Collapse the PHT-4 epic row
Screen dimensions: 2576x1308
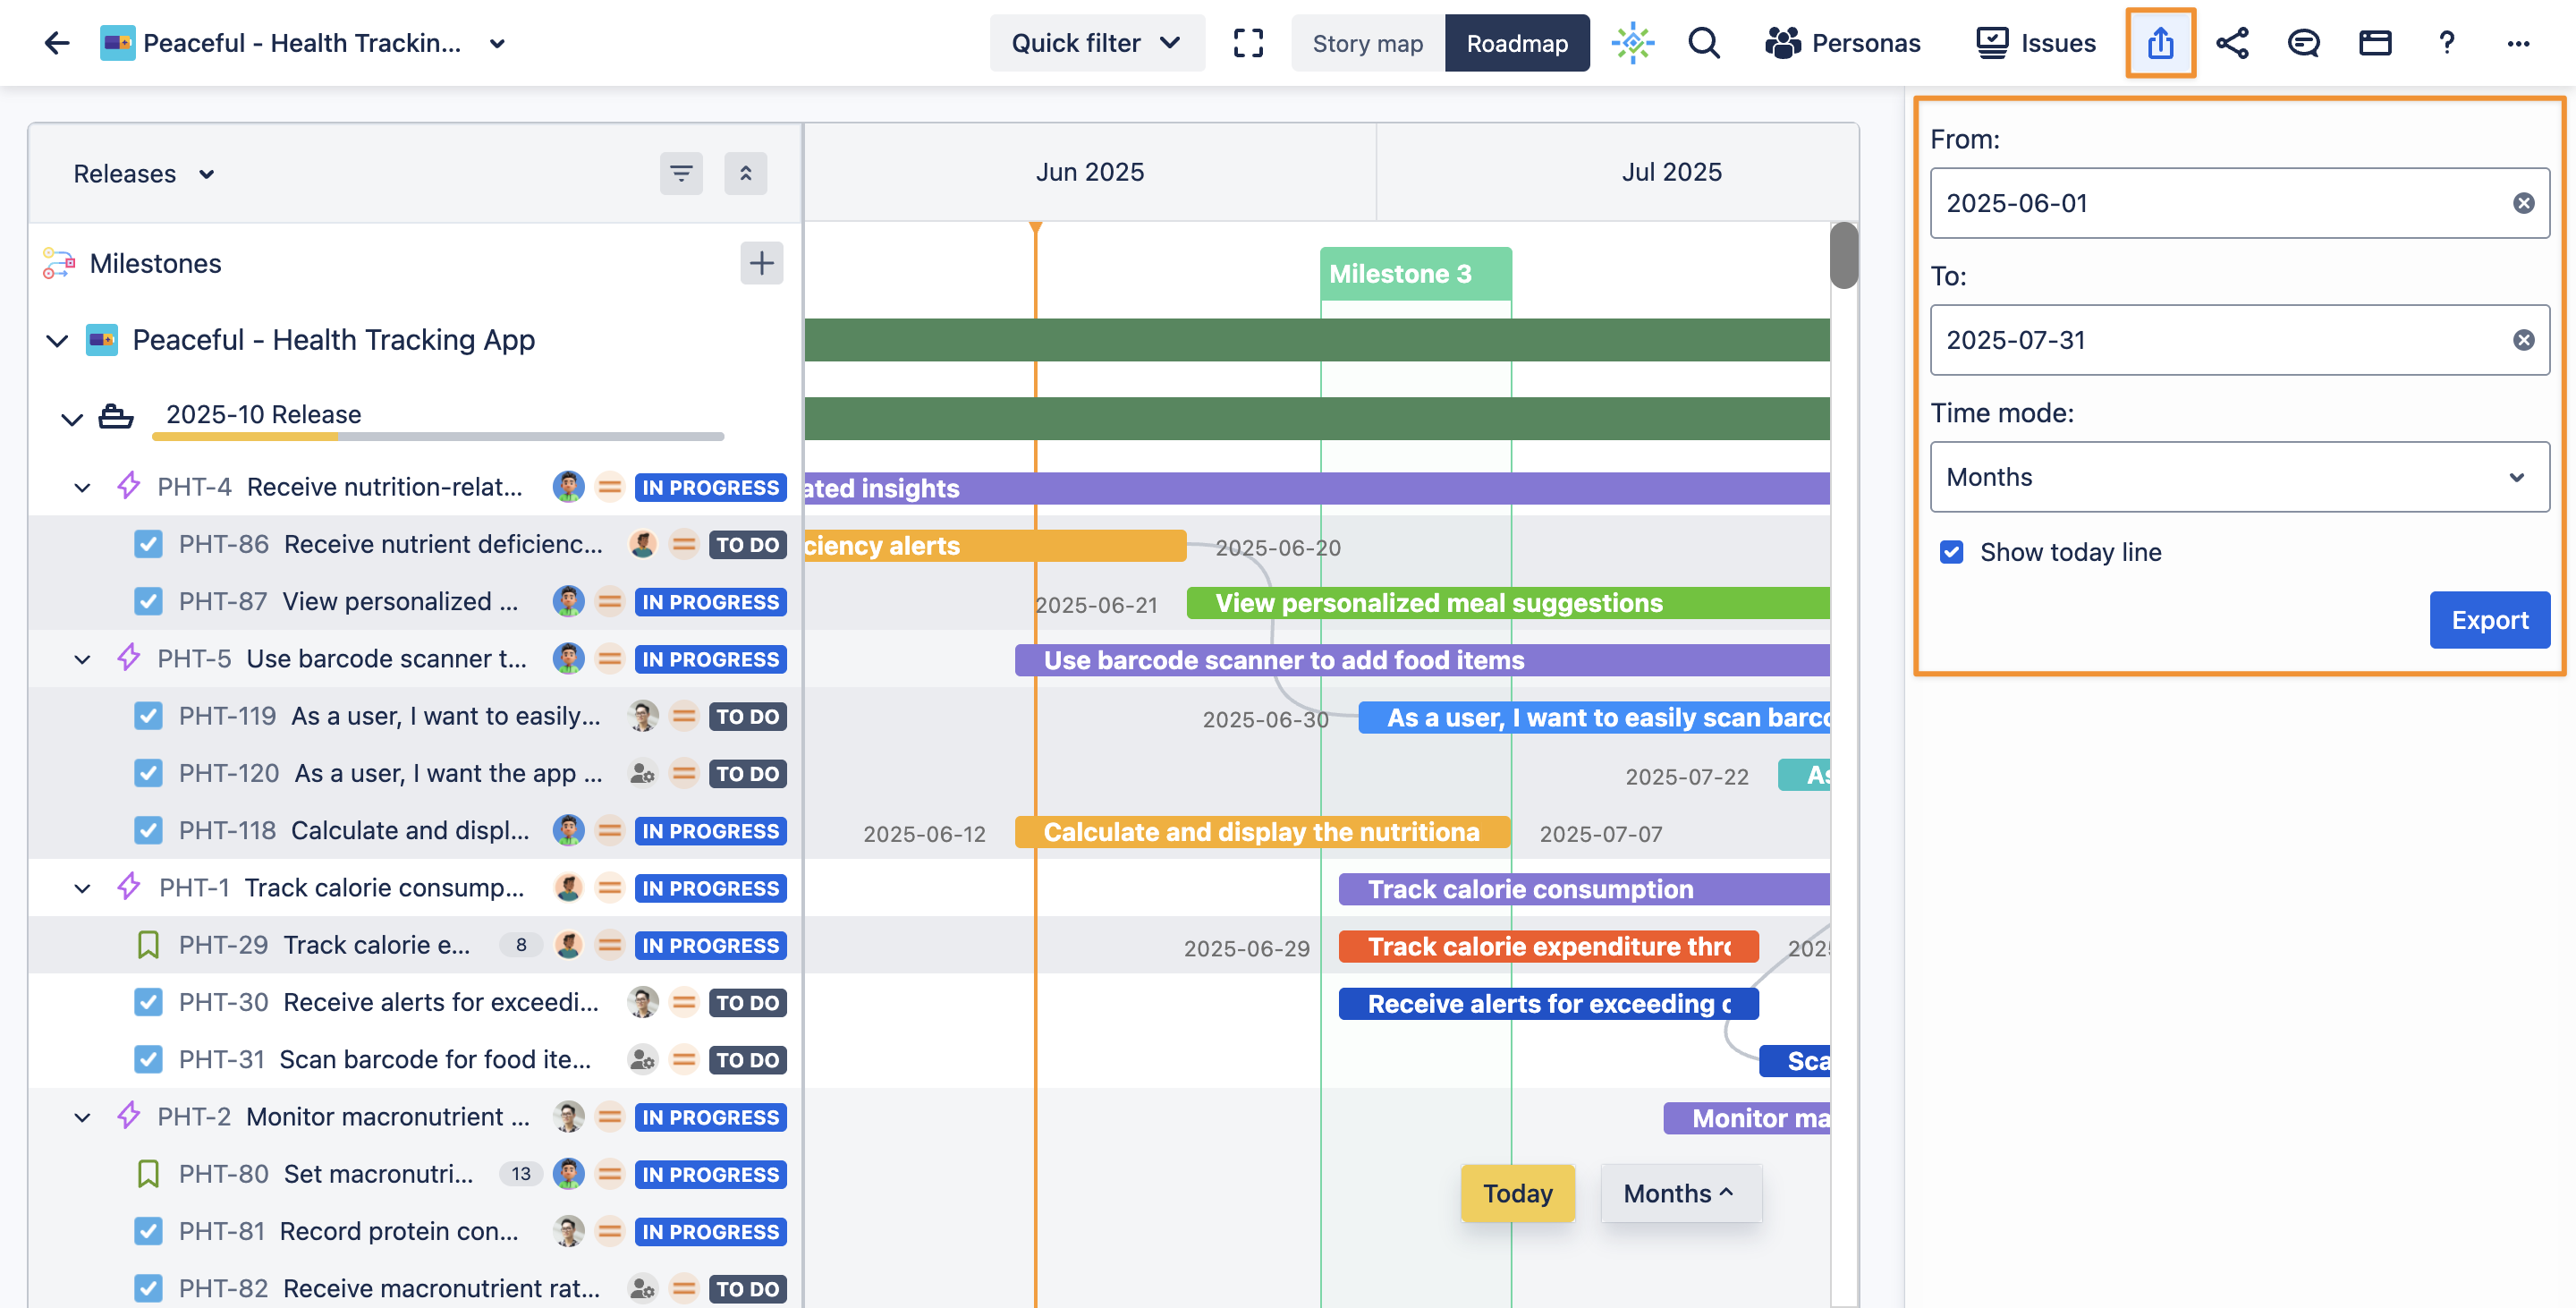(x=82, y=487)
